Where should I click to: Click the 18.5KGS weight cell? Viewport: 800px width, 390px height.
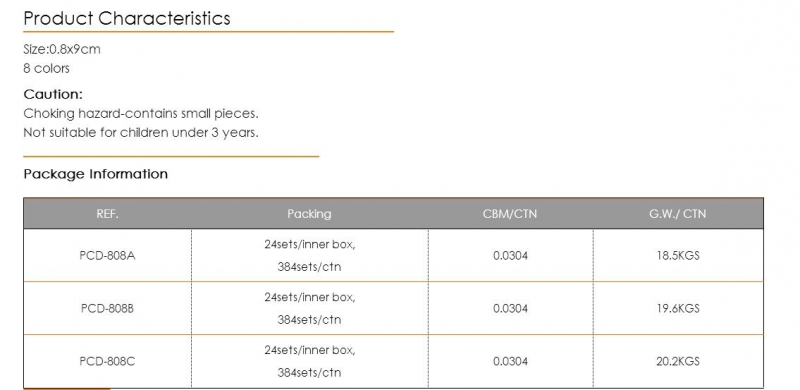click(678, 255)
